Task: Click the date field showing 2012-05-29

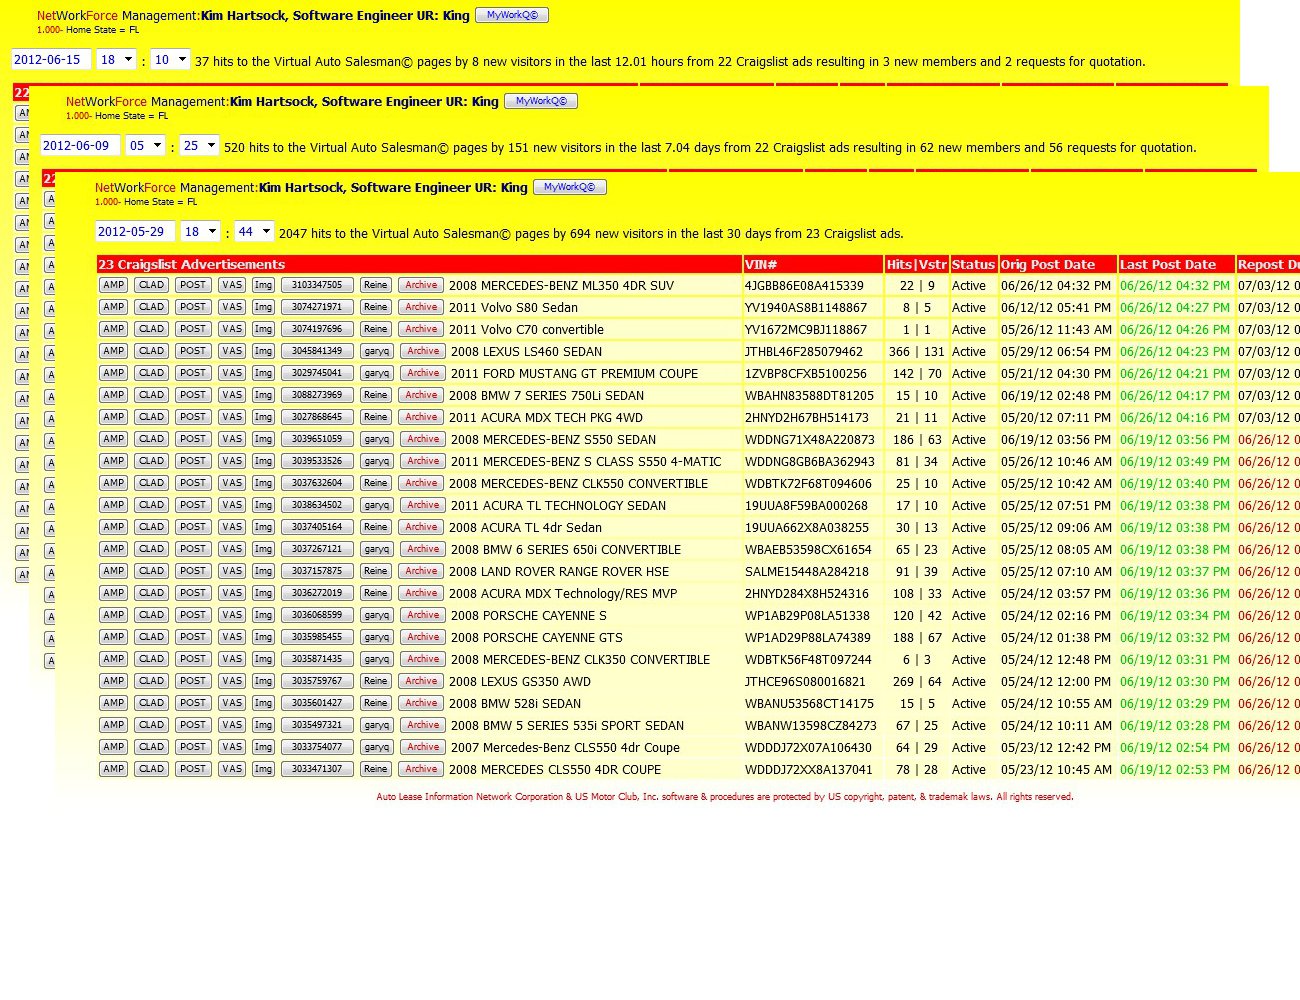Action: tap(135, 232)
